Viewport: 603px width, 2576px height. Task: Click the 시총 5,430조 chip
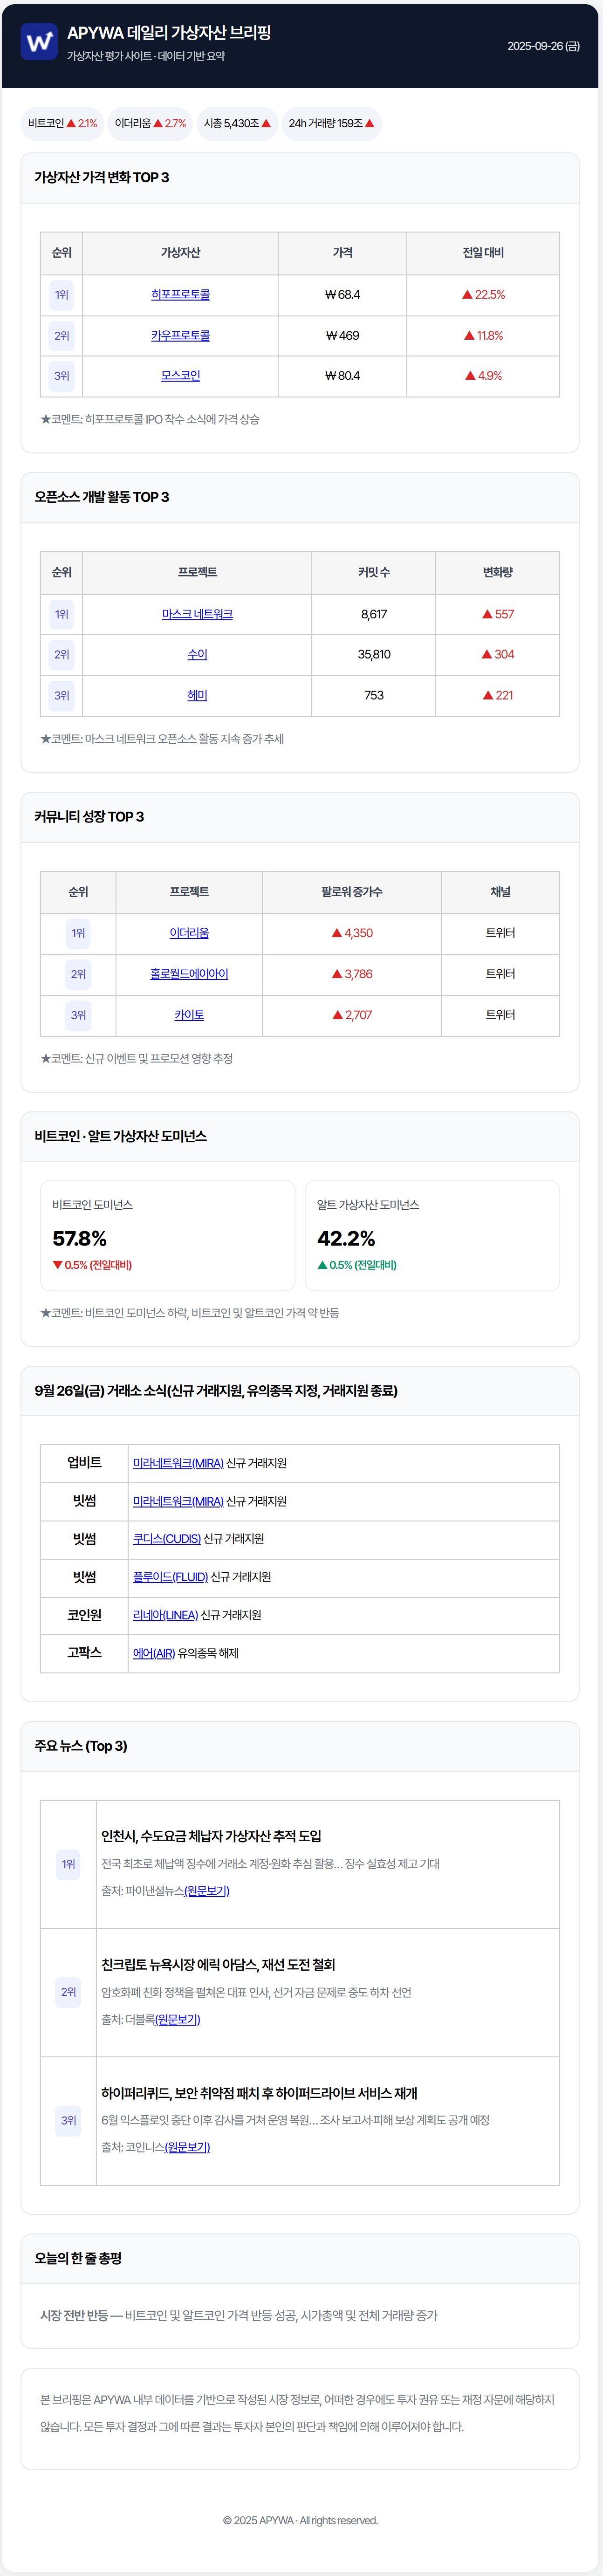[x=237, y=124]
